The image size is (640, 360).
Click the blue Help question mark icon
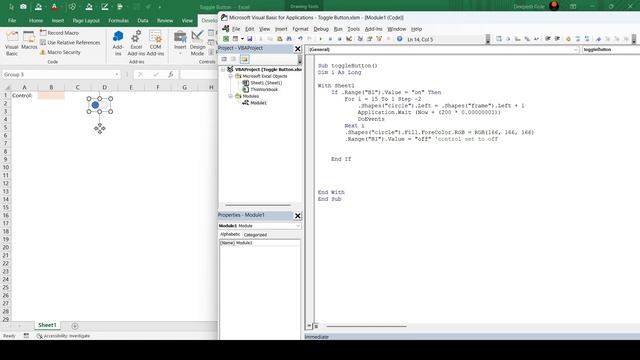click(399, 39)
